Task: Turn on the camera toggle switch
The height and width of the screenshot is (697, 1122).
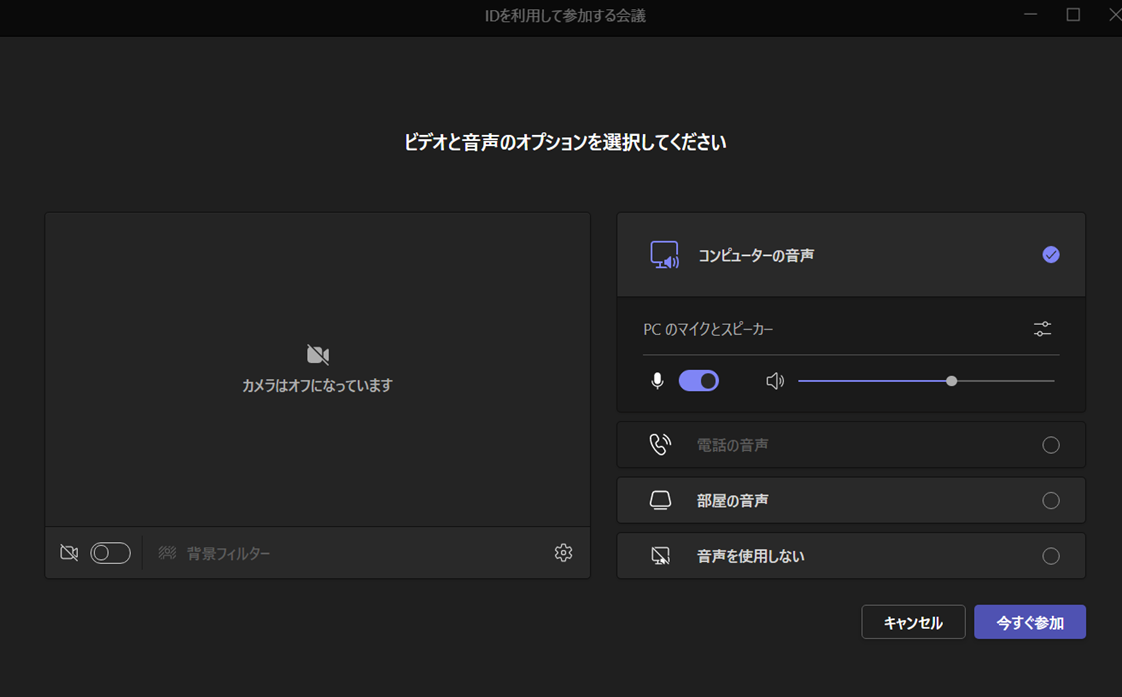Action: click(110, 553)
